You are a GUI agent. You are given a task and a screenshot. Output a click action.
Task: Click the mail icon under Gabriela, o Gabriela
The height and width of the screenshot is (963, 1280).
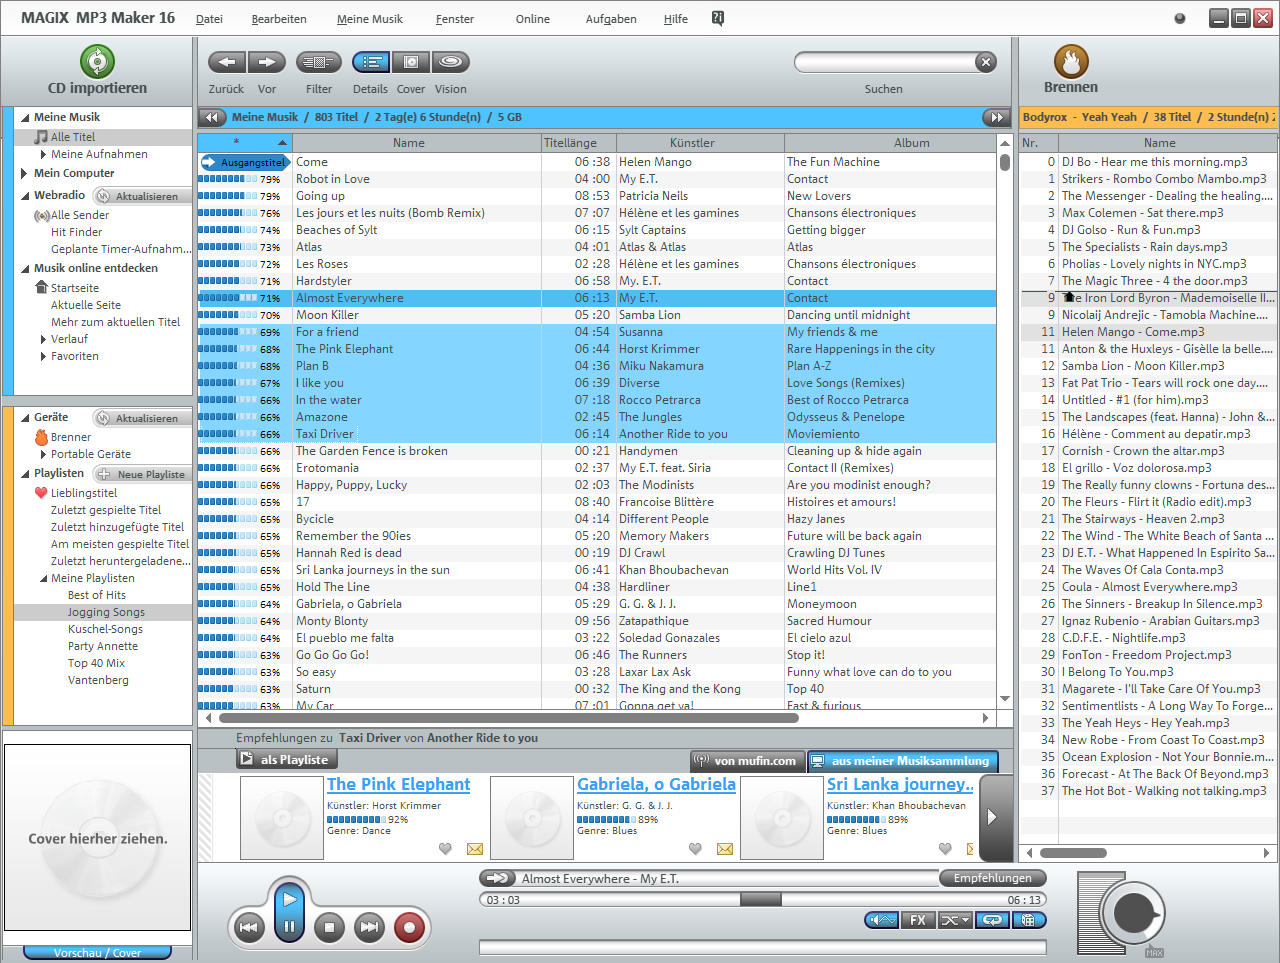(x=725, y=849)
